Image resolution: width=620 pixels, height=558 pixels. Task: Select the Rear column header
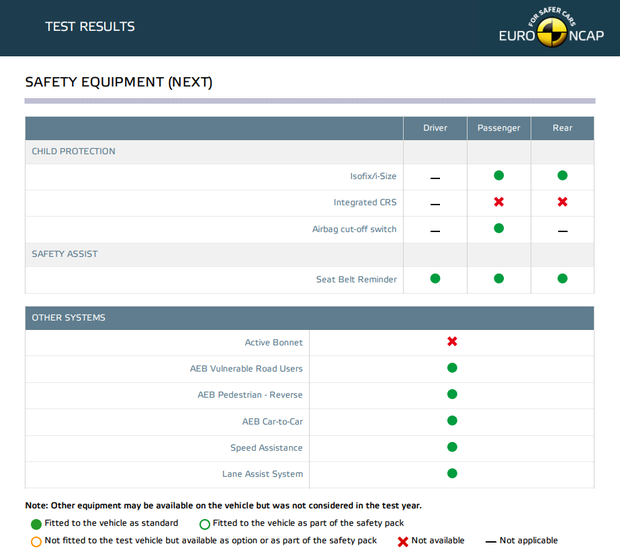pos(562,128)
